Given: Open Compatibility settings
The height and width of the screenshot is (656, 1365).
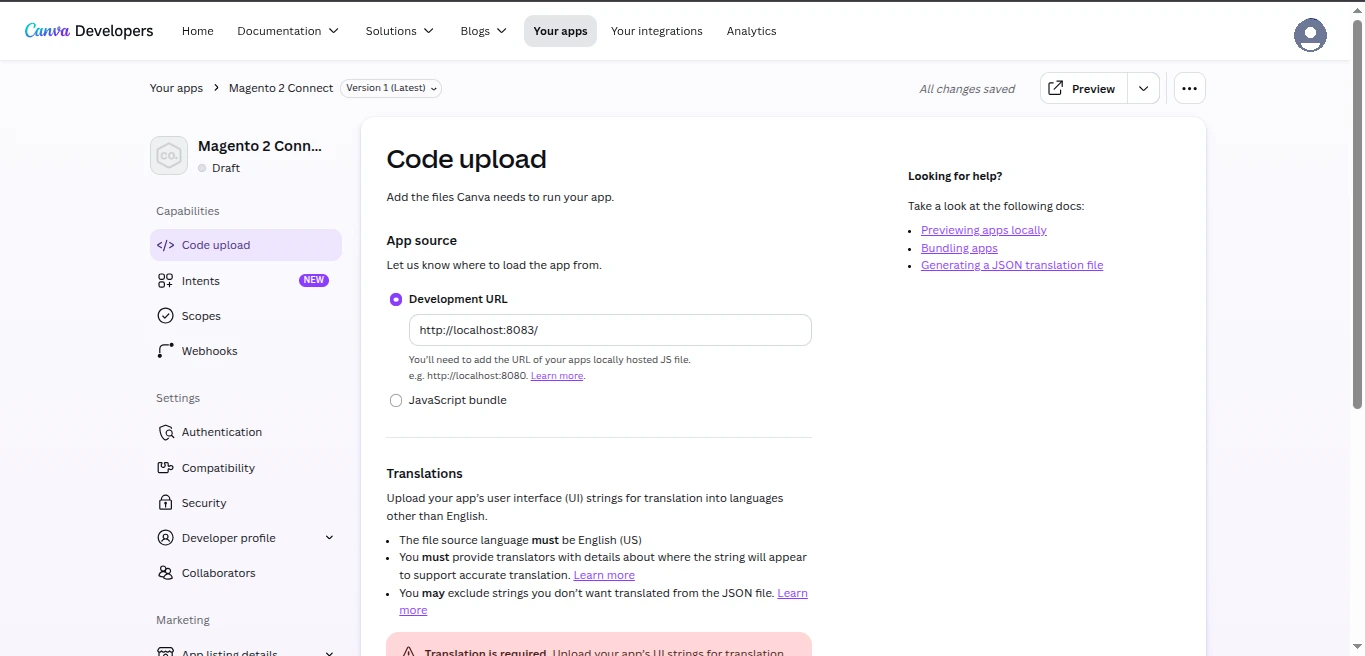Looking at the screenshot, I should (x=246, y=468).
